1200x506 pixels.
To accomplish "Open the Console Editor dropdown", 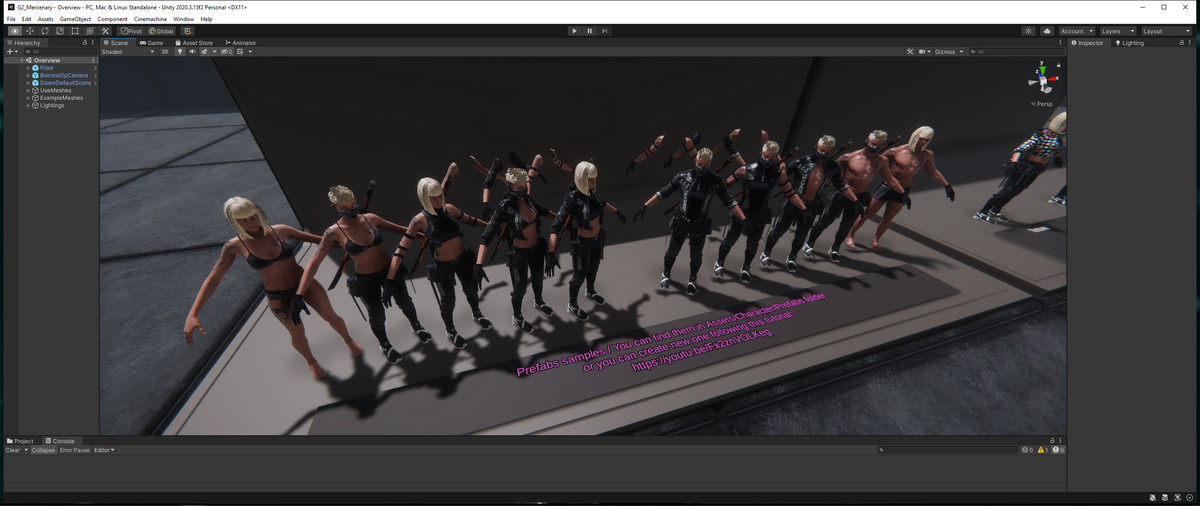I will coord(104,450).
